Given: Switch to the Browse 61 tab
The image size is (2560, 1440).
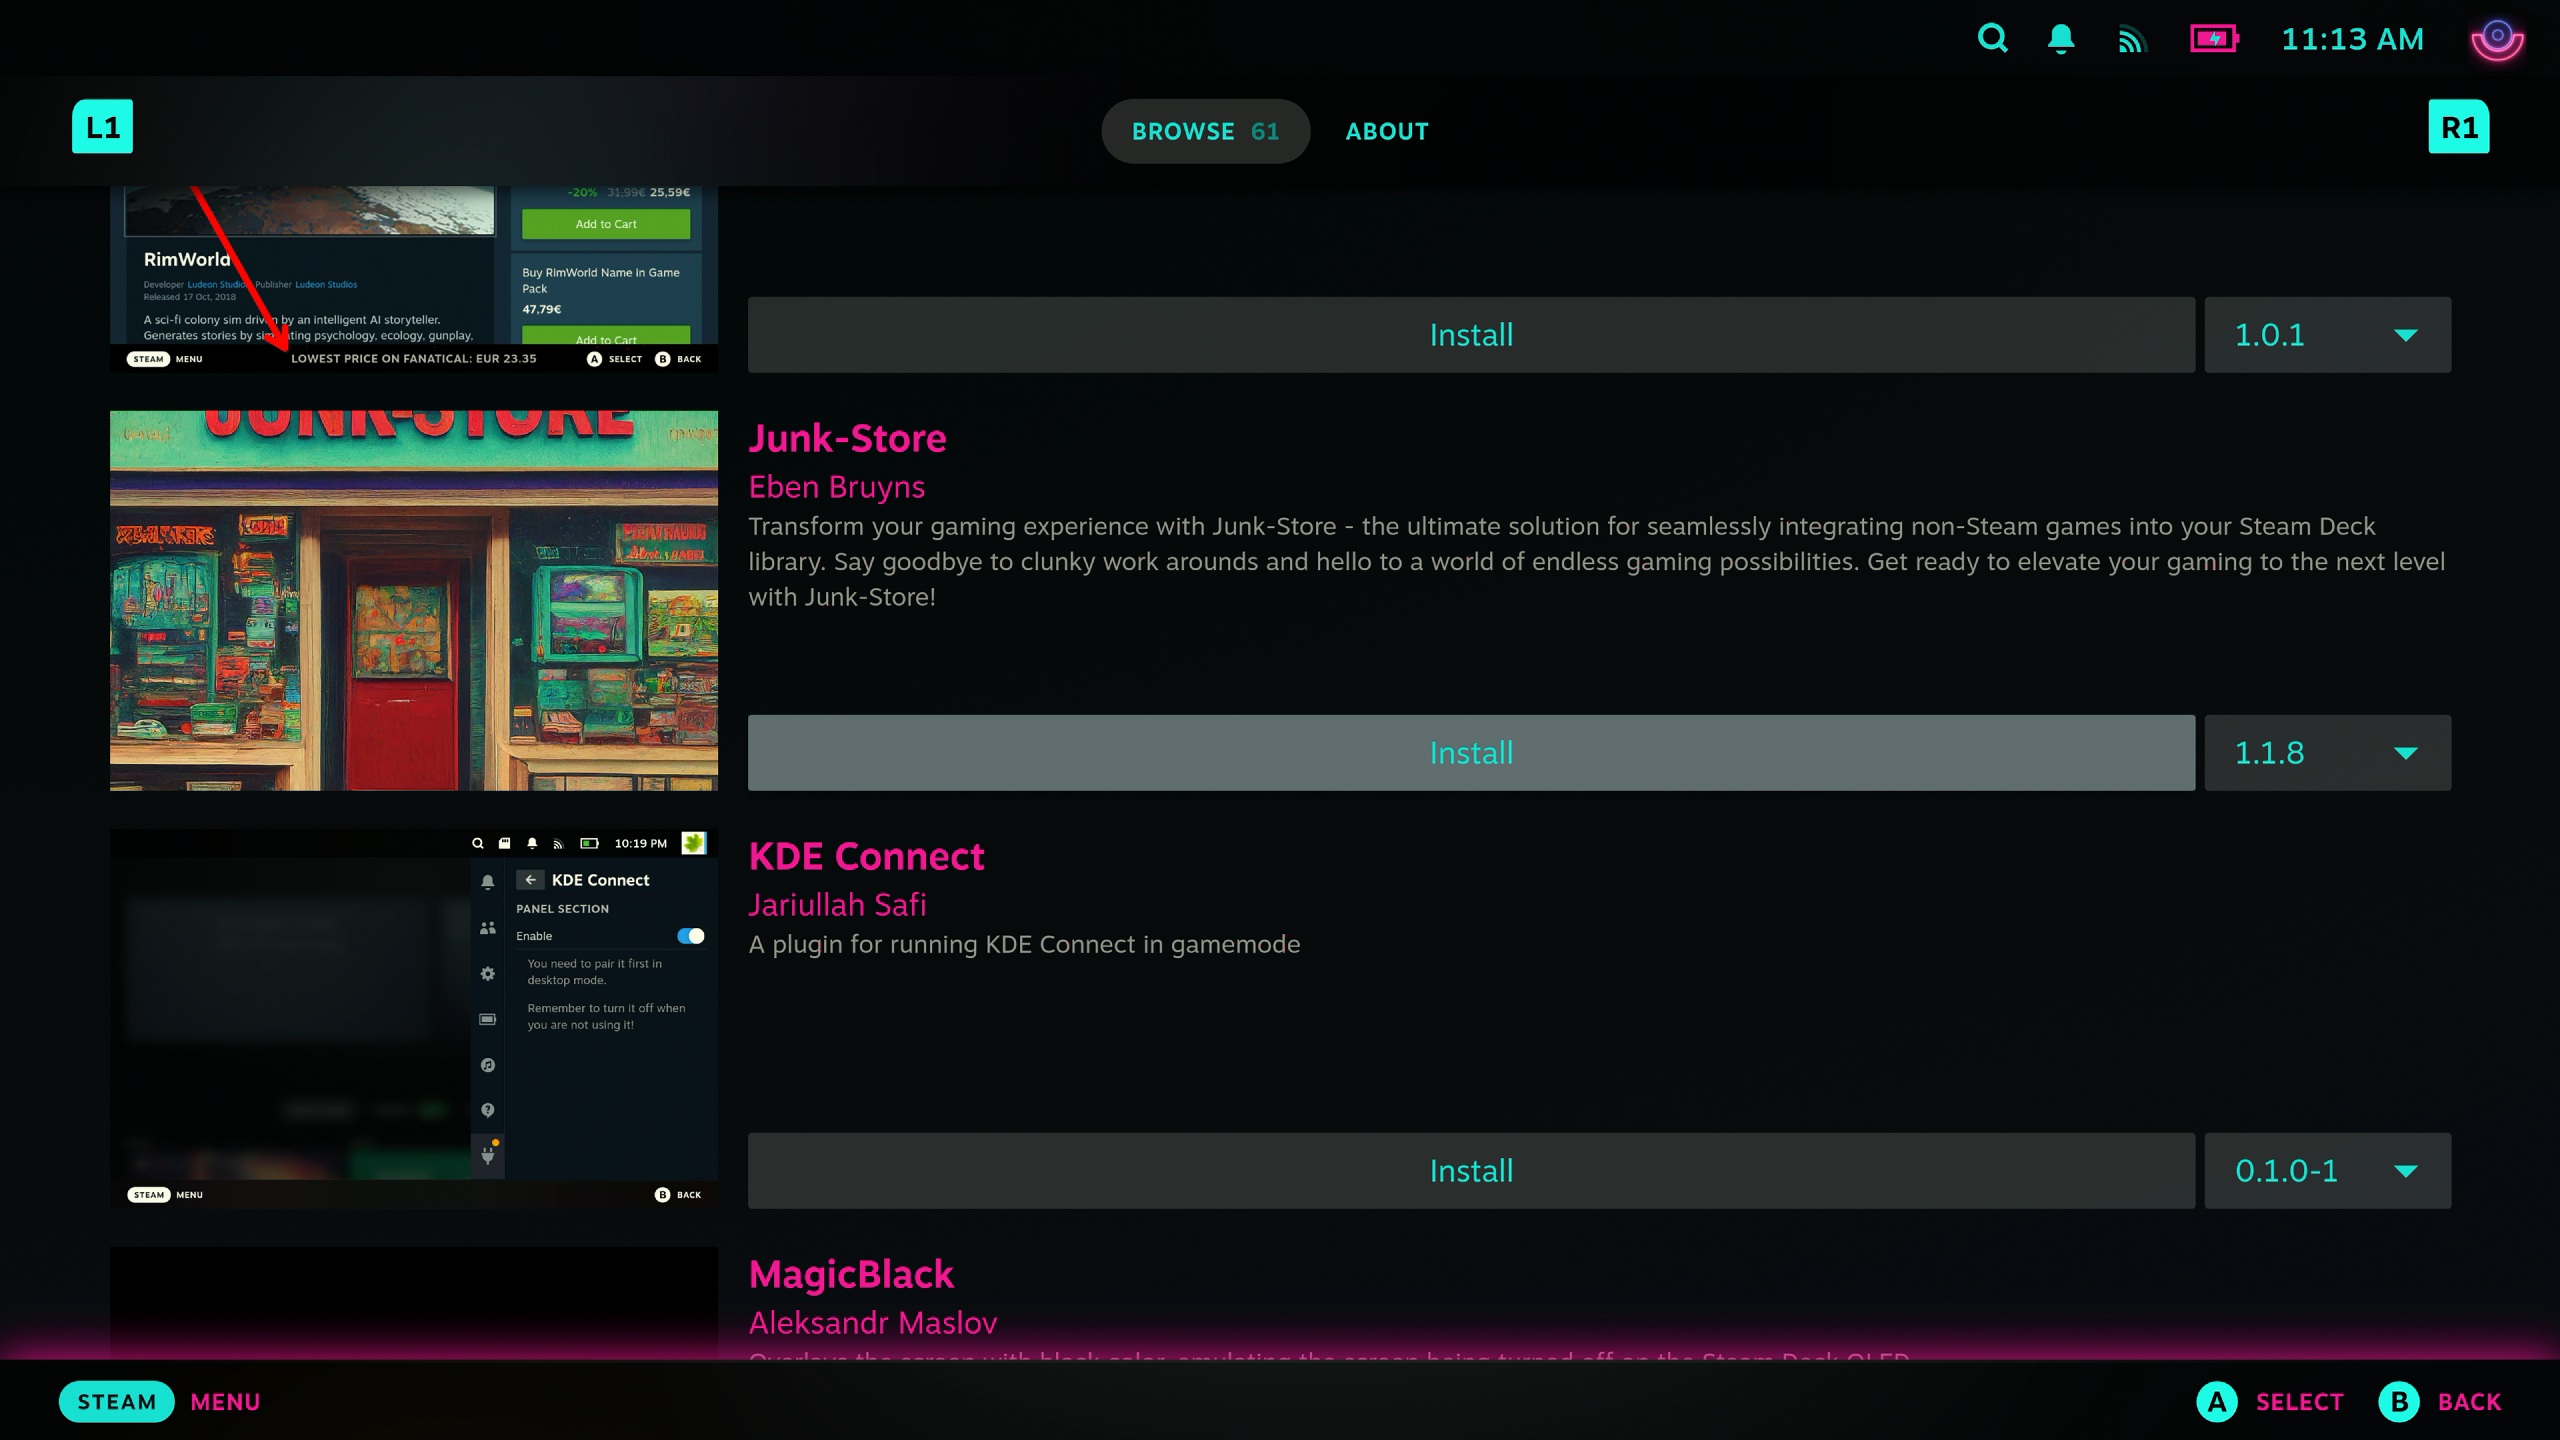Looking at the screenshot, I should point(1205,131).
